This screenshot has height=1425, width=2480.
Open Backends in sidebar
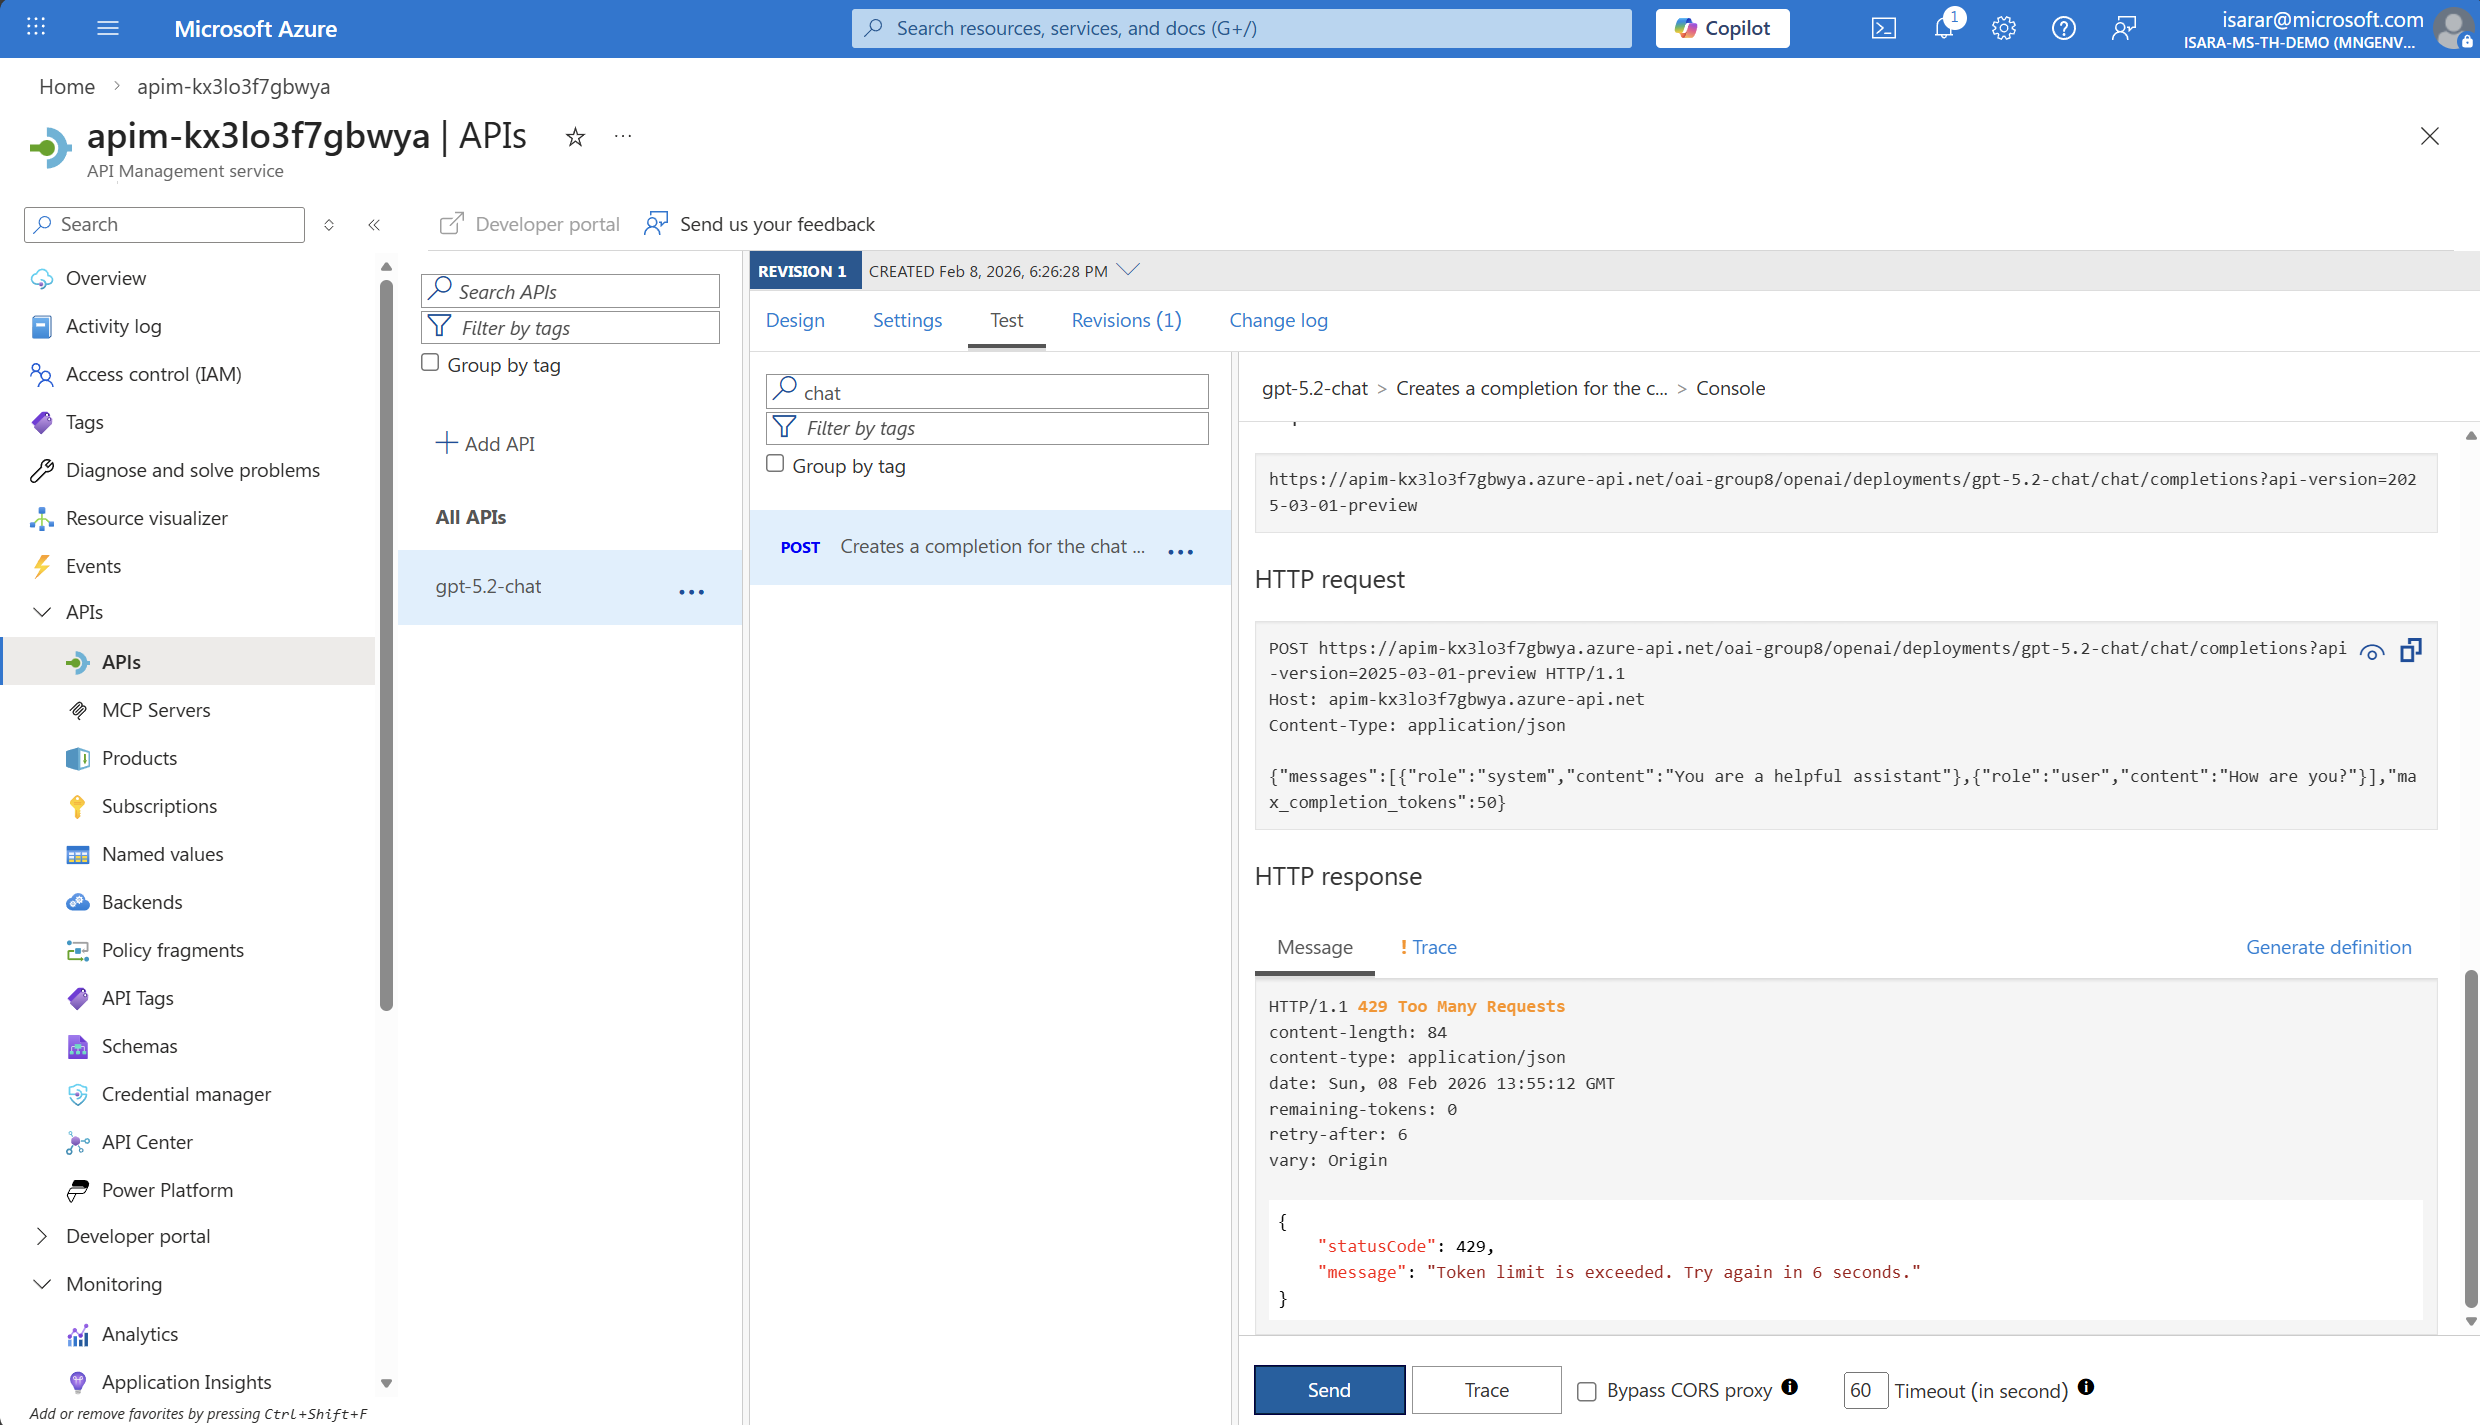coord(142,902)
